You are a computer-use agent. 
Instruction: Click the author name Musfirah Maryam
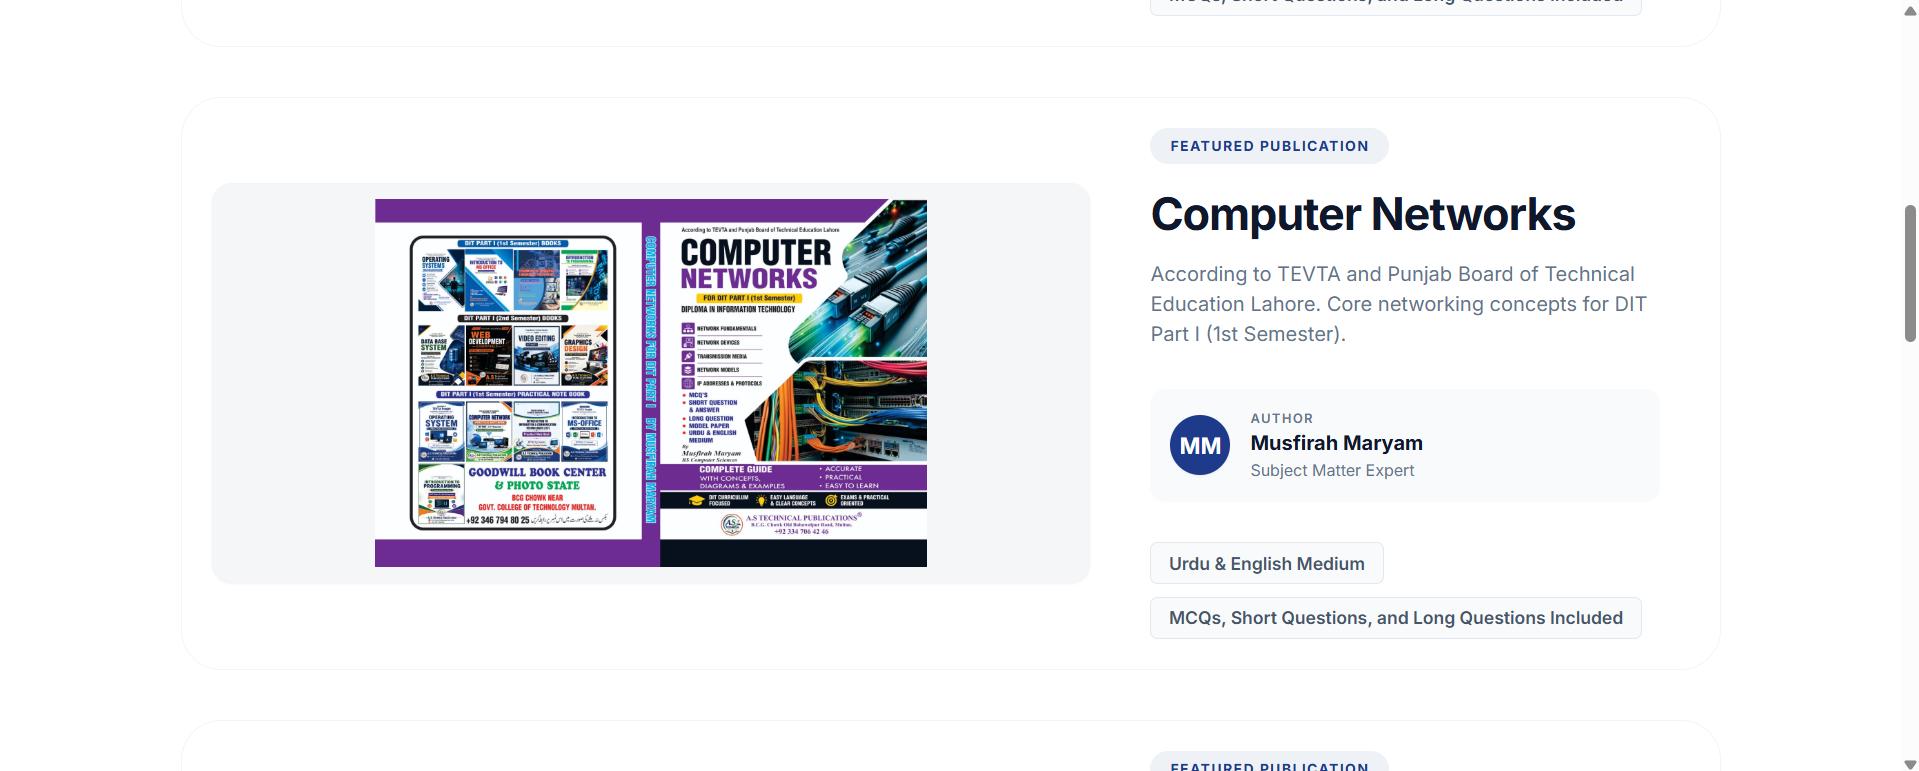(x=1336, y=443)
